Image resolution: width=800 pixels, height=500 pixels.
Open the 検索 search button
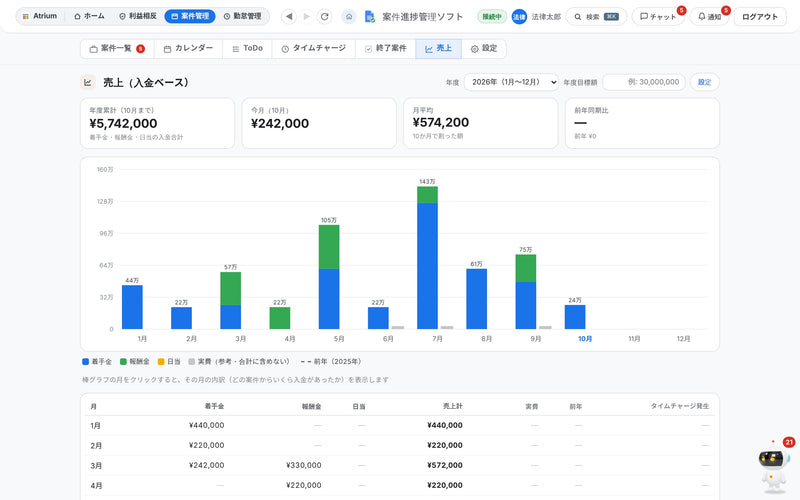coord(596,17)
